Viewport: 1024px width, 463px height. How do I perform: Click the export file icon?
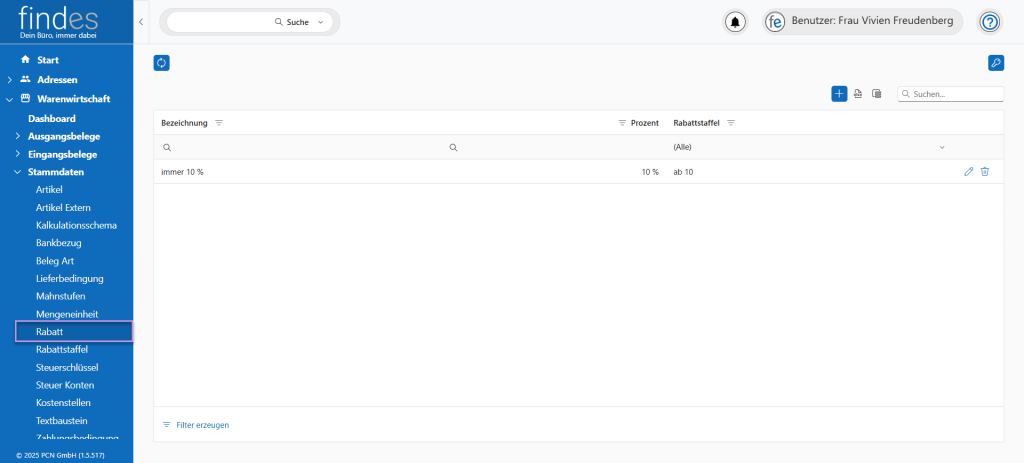pos(858,94)
